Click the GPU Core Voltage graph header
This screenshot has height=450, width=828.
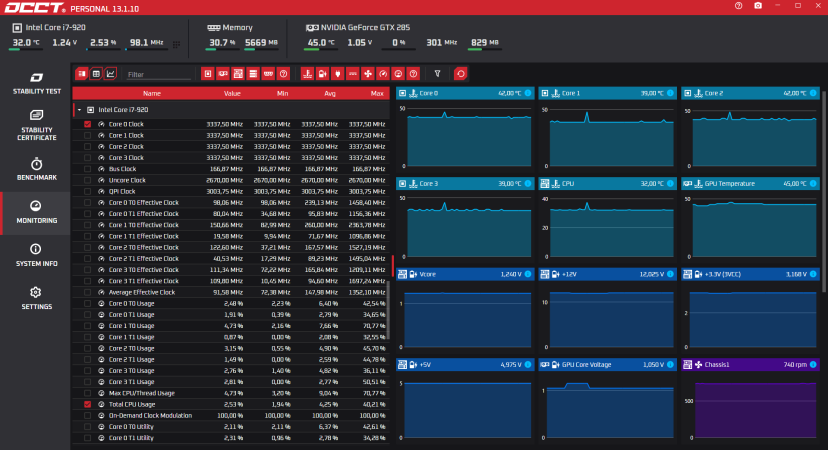[607, 364]
